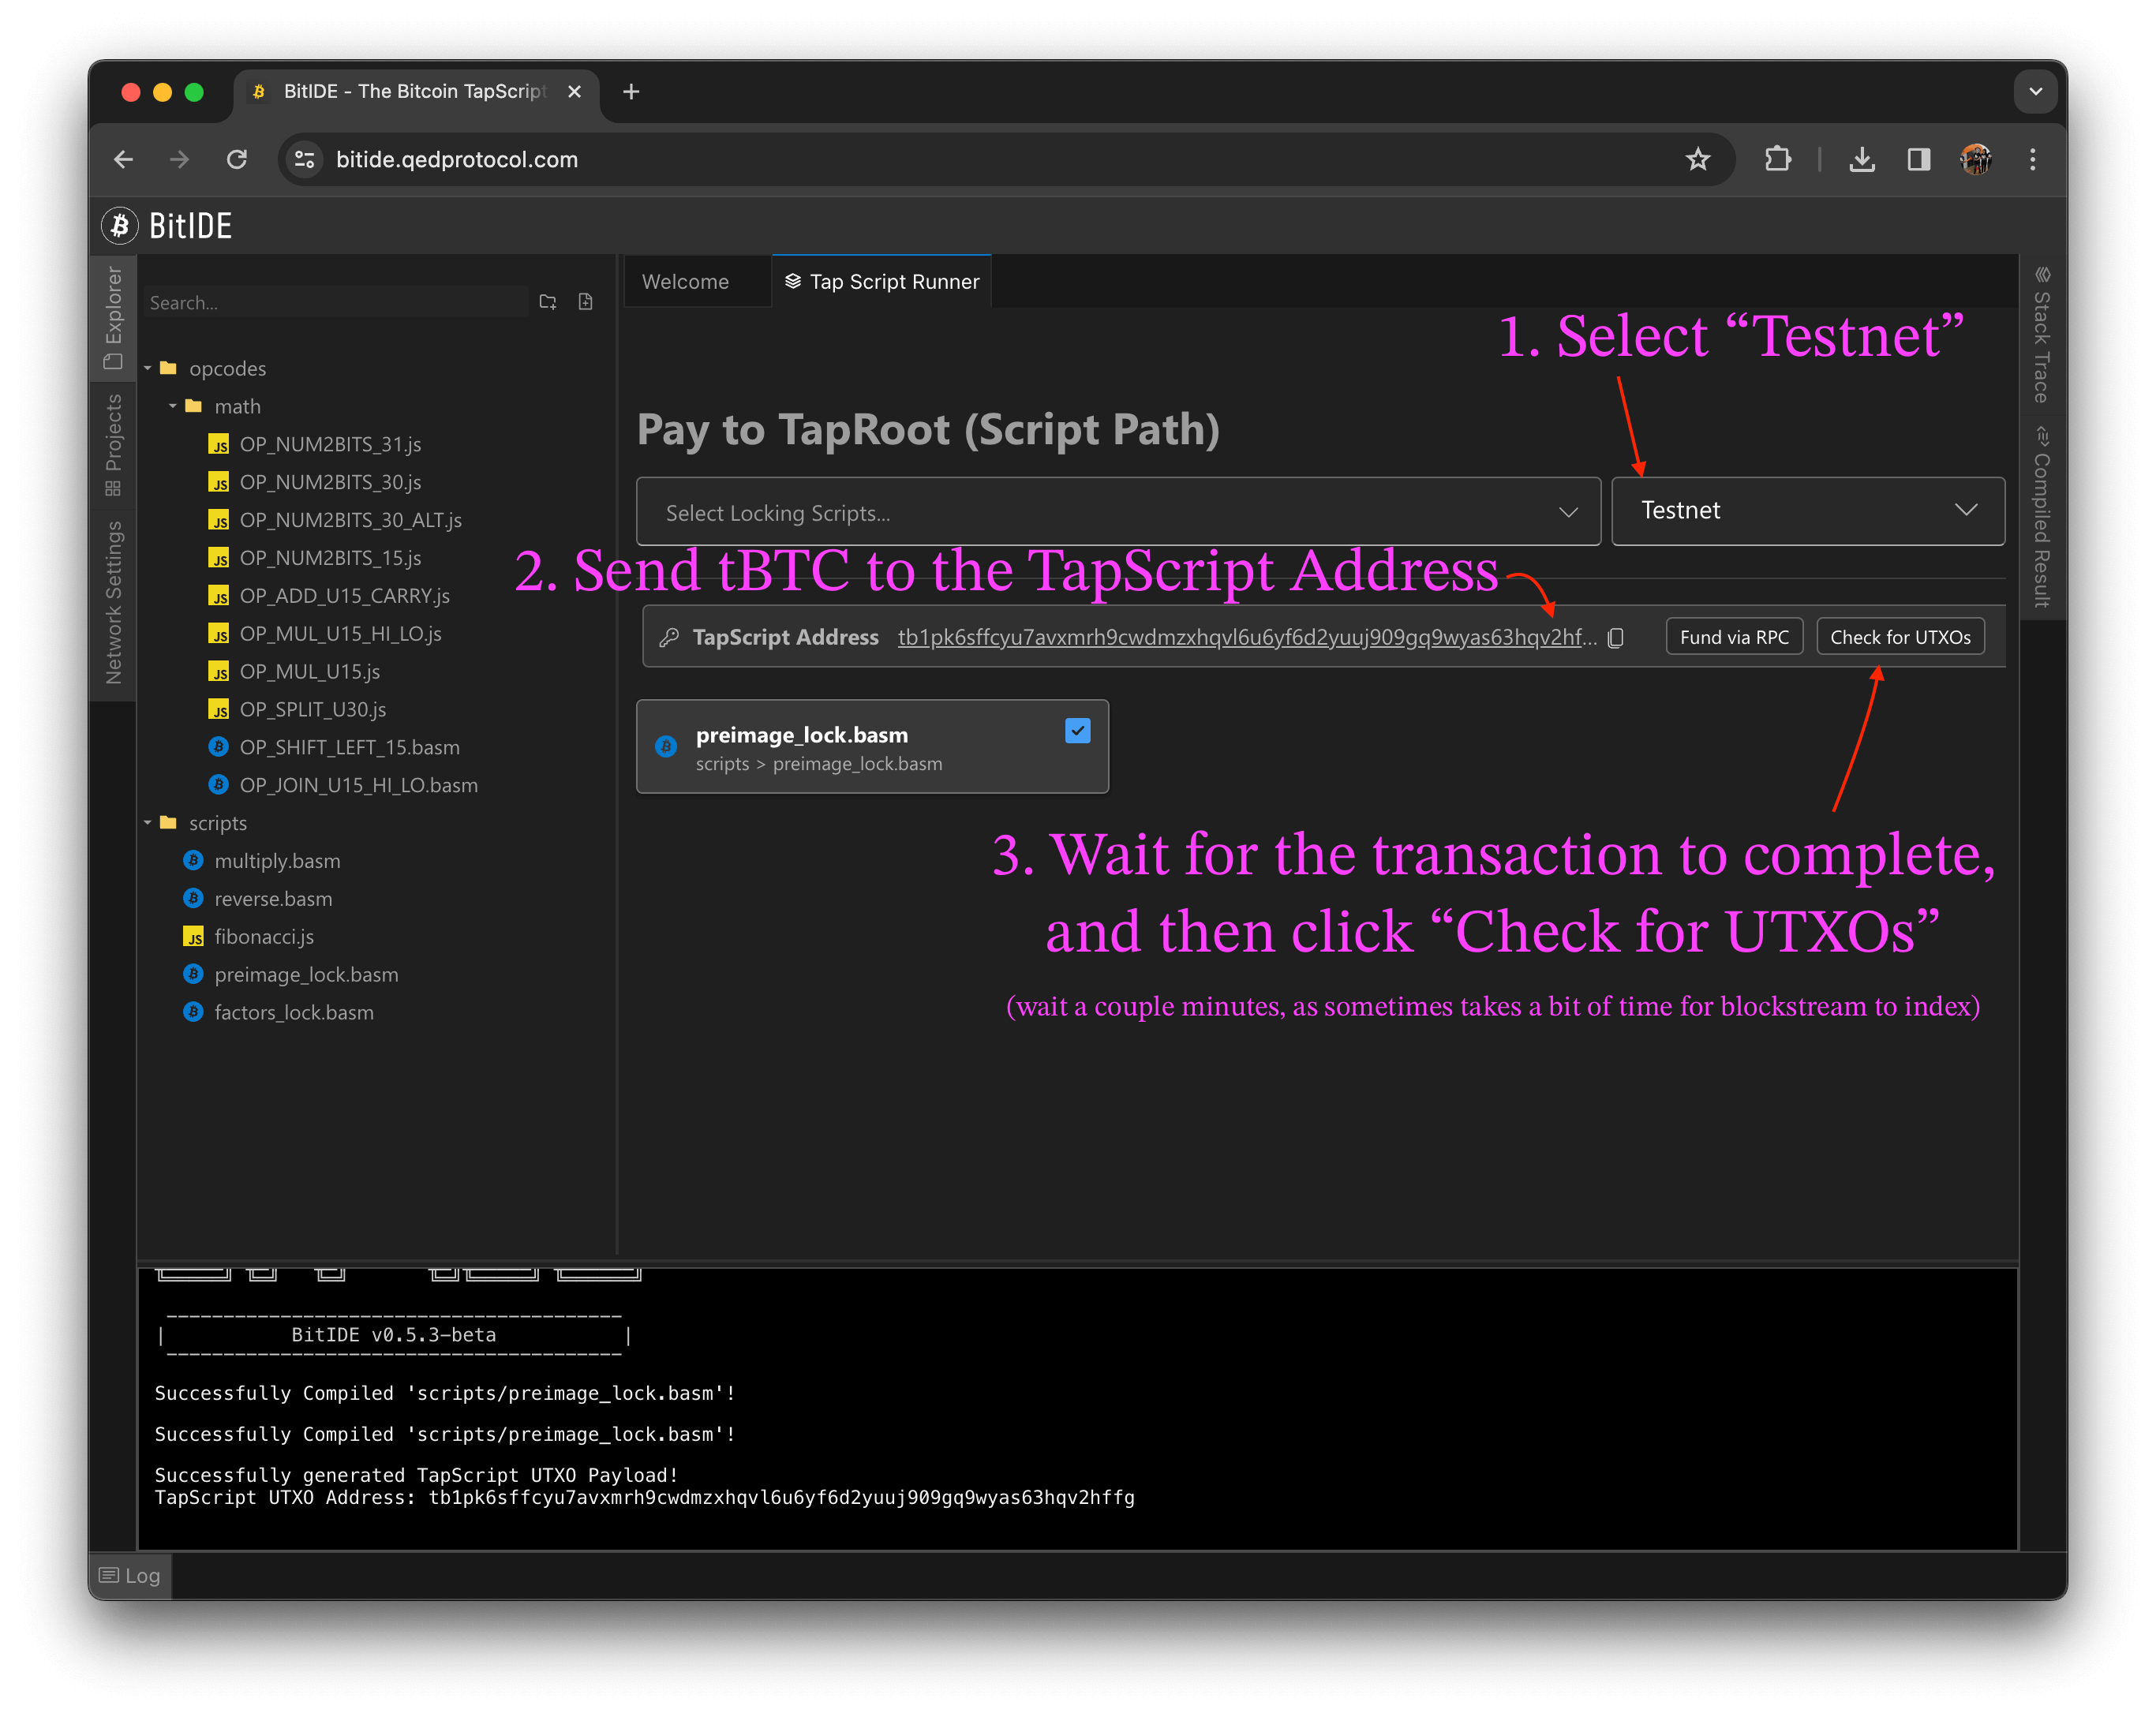The width and height of the screenshot is (2156, 1717).
Task: Open the Explorer side panel tab
Action: click(x=113, y=318)
